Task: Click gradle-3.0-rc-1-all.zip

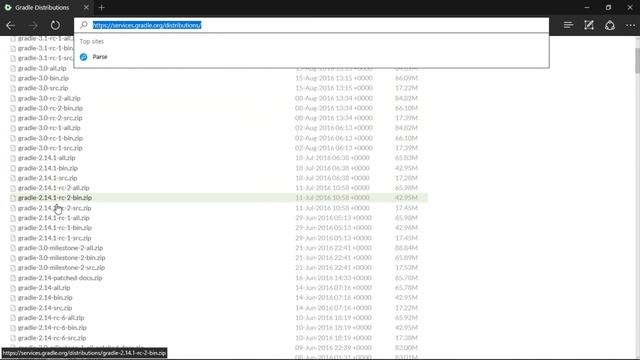Action: tap(49, 128)
